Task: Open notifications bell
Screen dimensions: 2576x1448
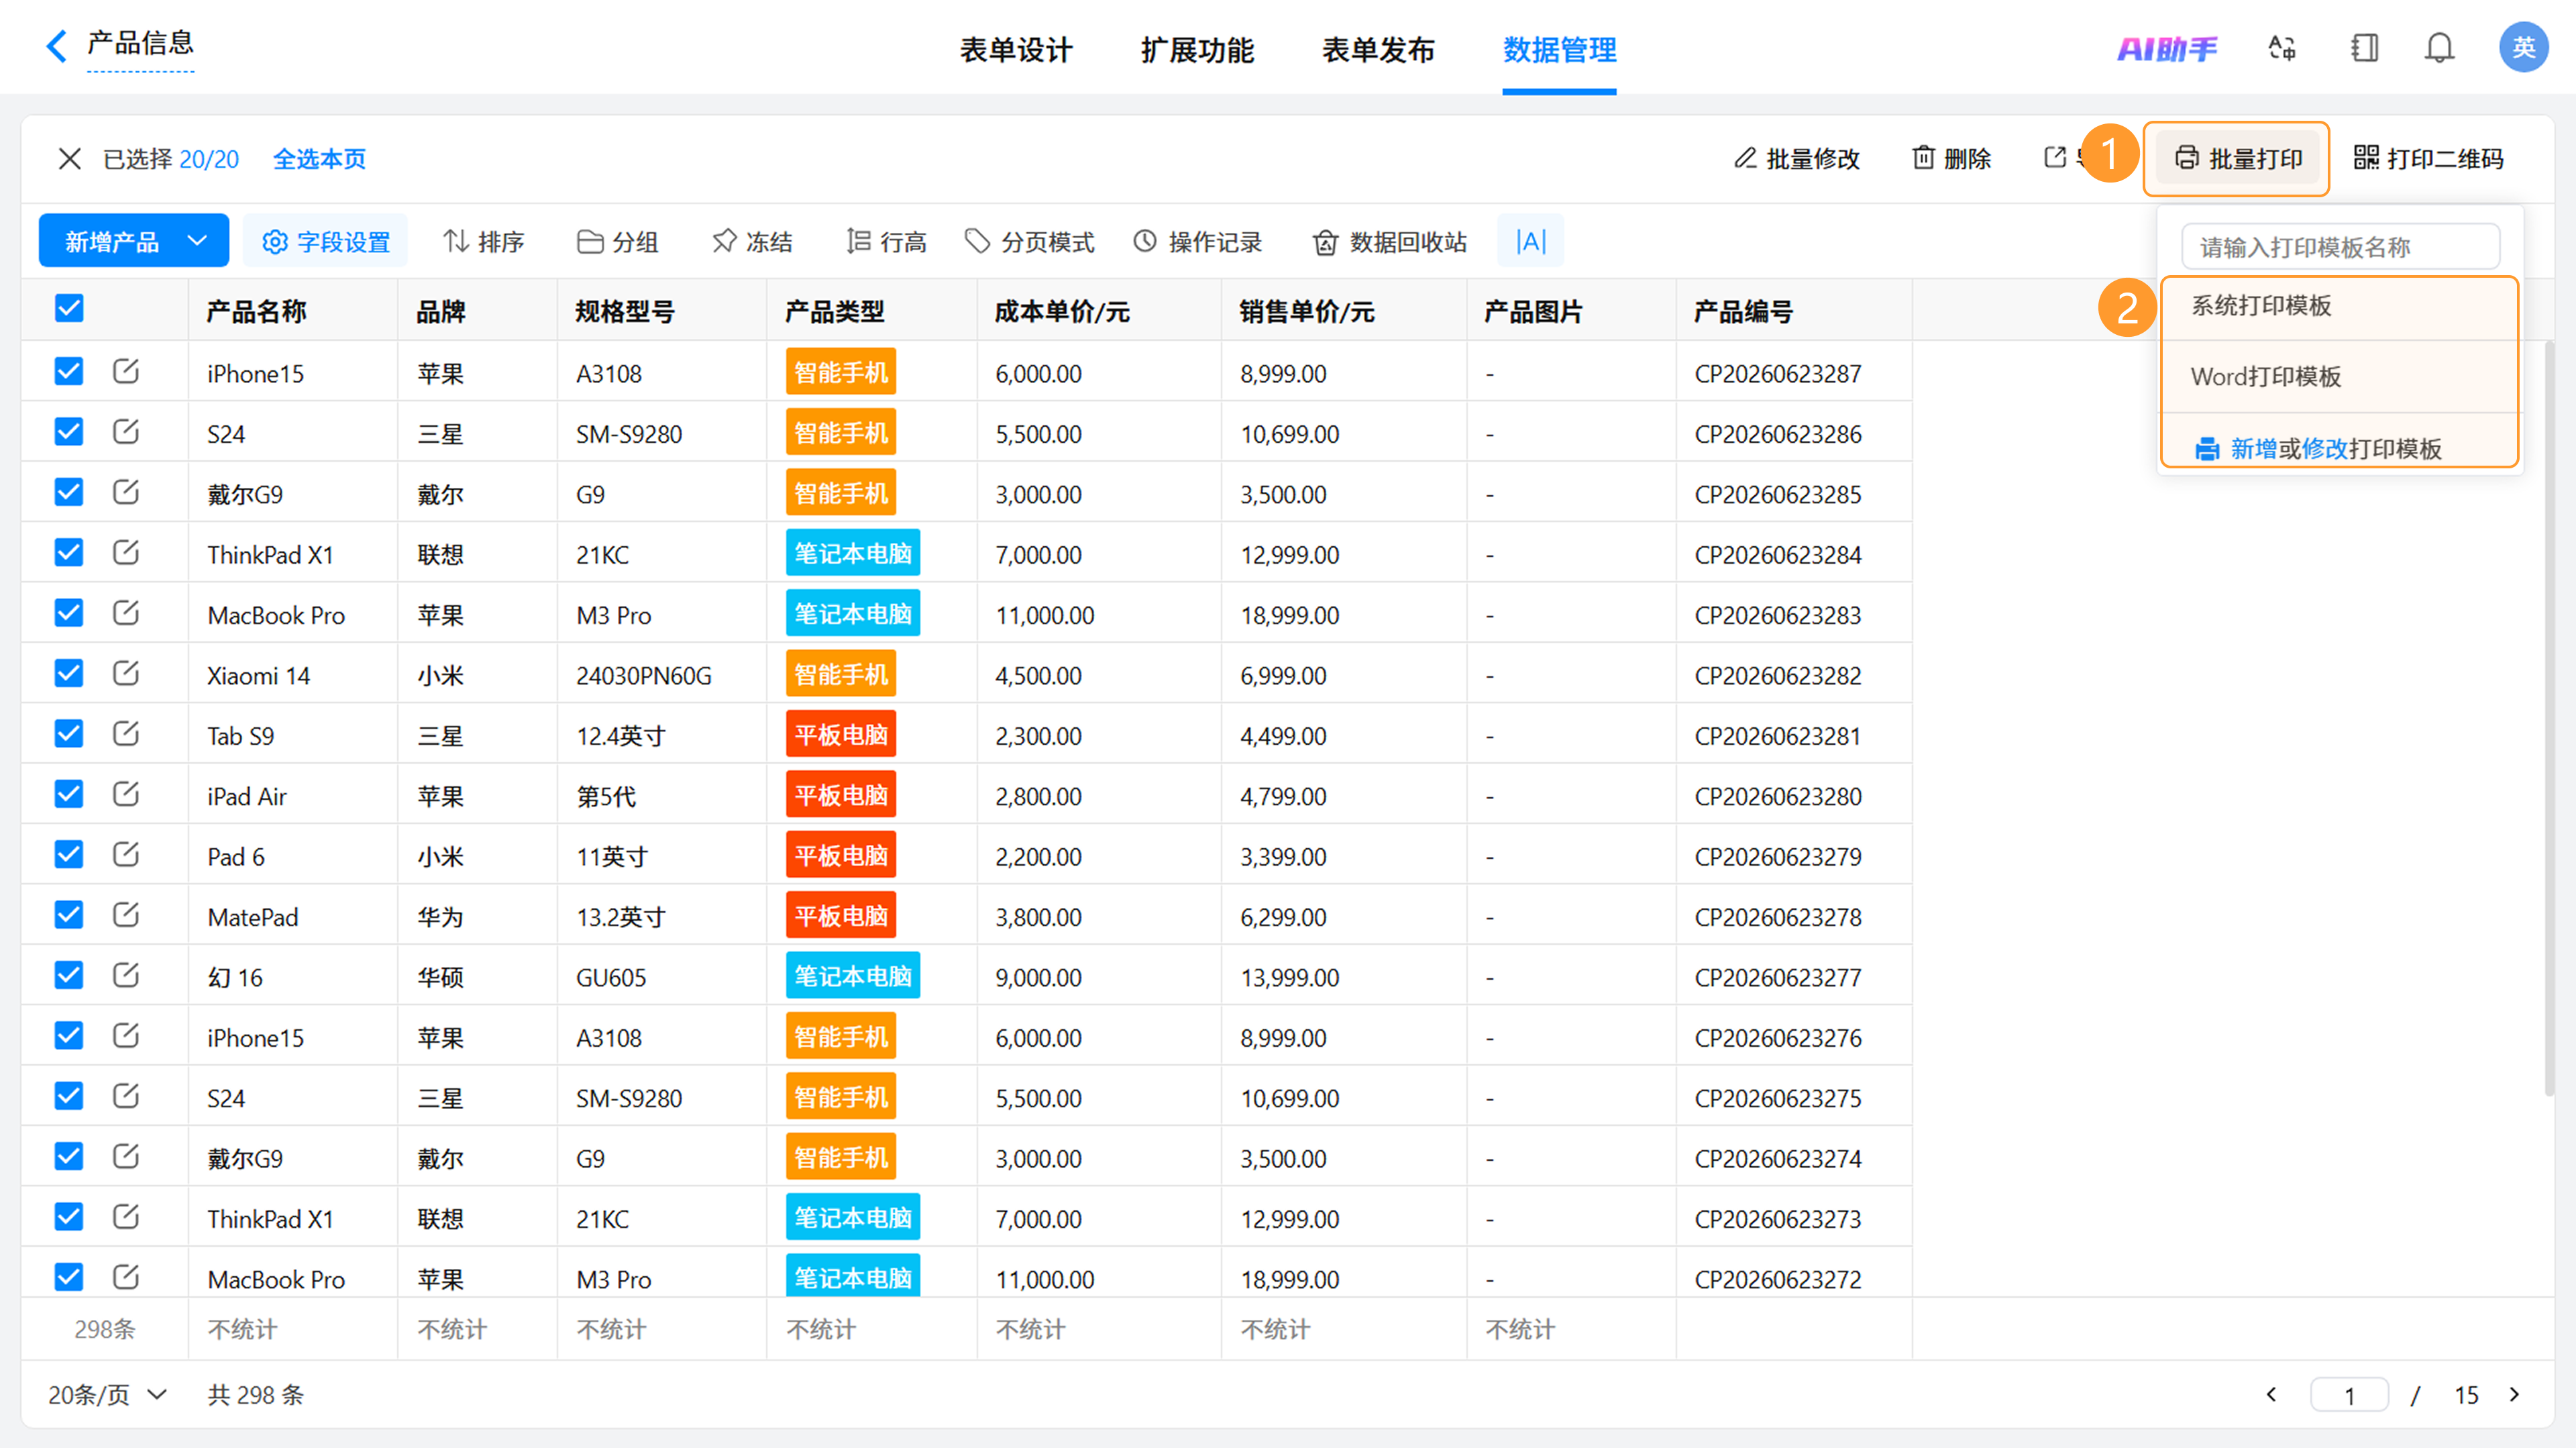Action: pos(2440,48)
